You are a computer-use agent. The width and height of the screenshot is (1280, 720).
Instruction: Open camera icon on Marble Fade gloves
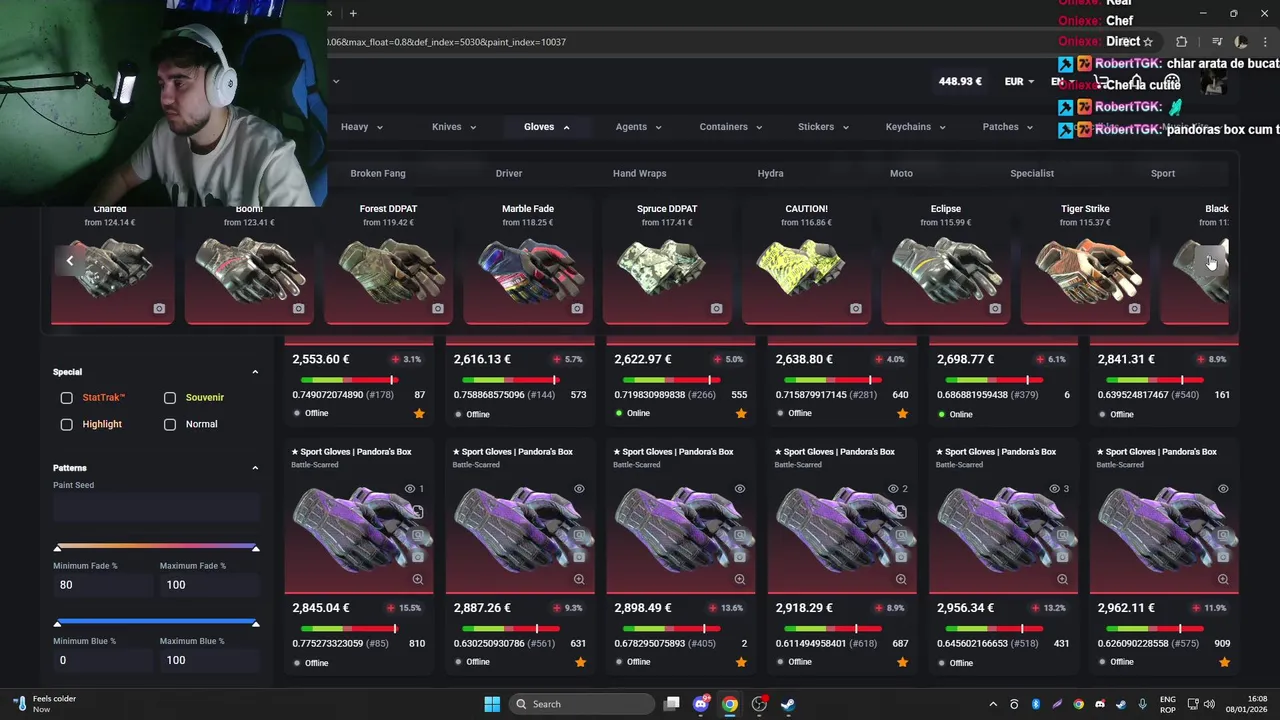[x=577, y=309]
